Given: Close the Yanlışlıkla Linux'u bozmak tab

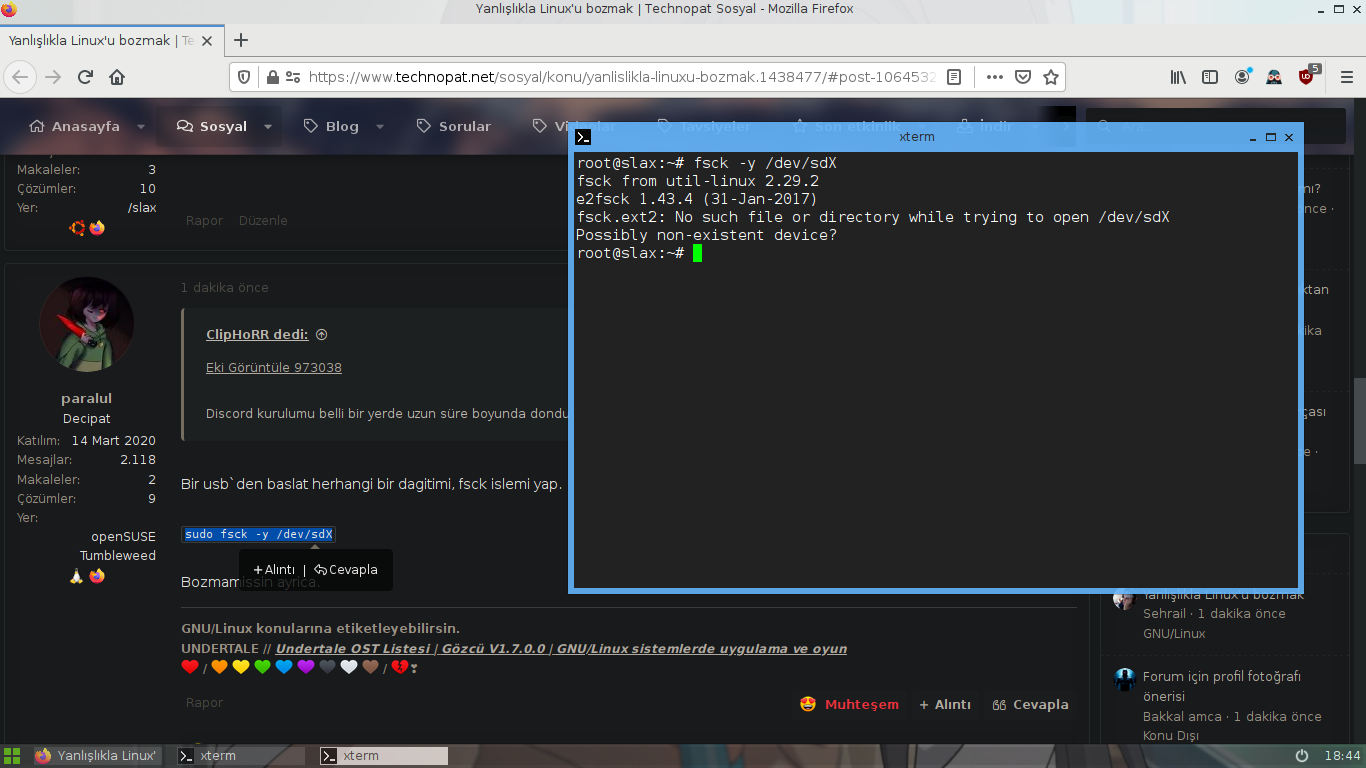Looking at the screenshot, I should (207, 41).
